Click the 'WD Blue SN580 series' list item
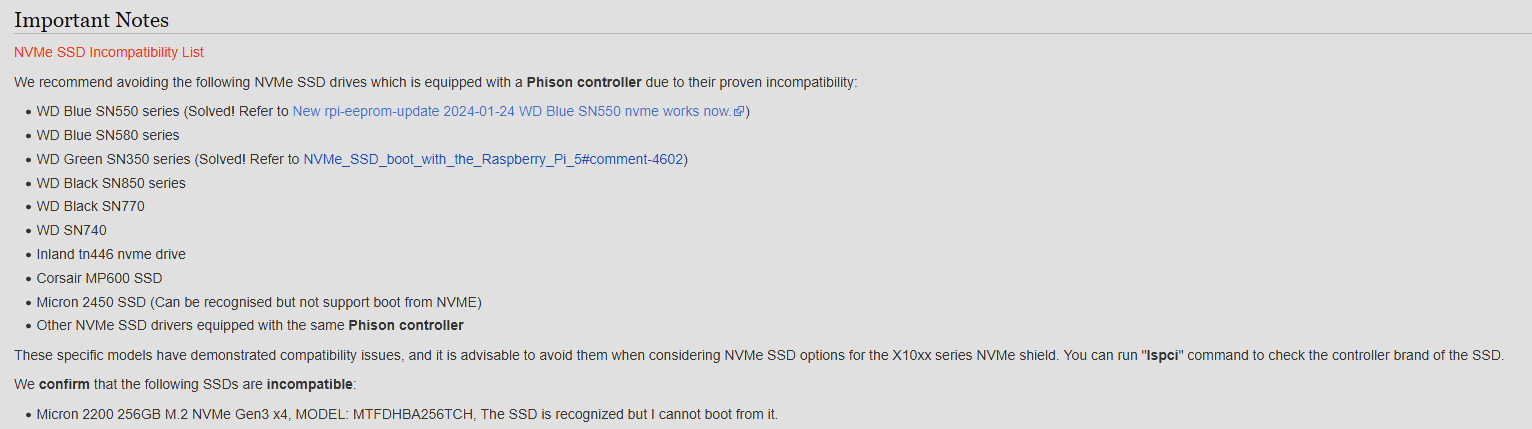This screenshot has height=429, width=1532. tap(108, 135)
